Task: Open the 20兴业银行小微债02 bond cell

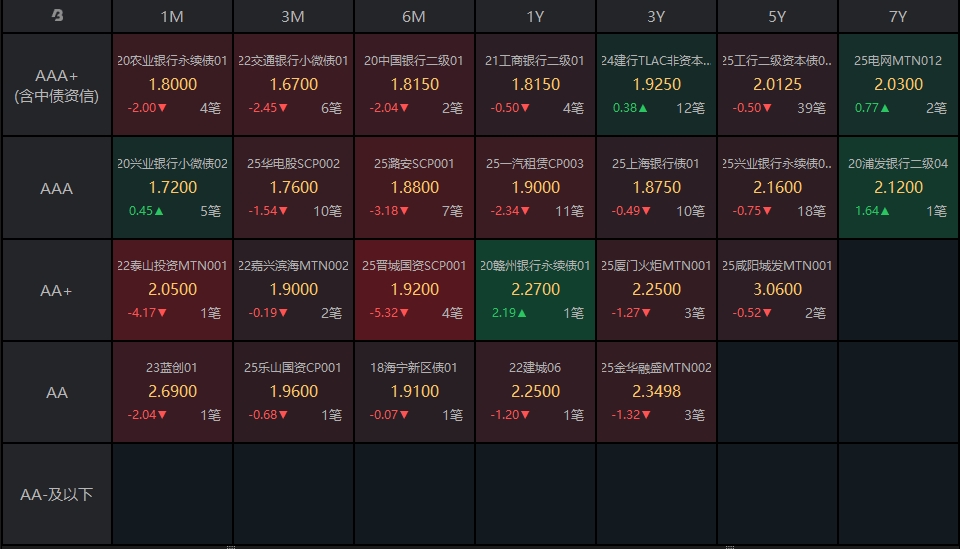Action: tap(172, 187)
